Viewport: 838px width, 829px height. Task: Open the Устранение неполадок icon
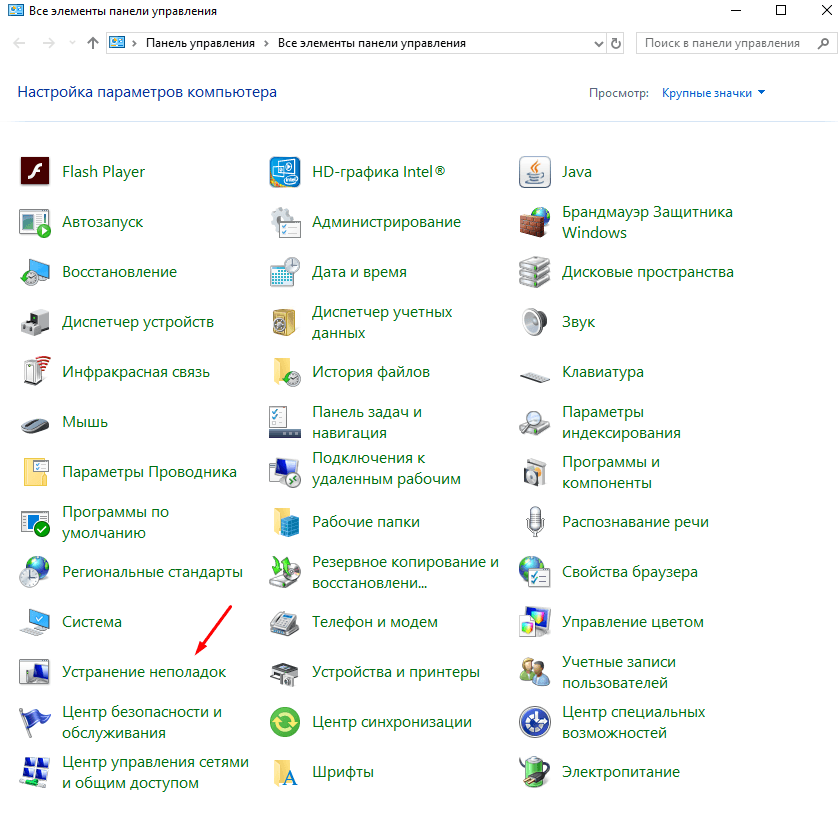(x=35, y=672)
